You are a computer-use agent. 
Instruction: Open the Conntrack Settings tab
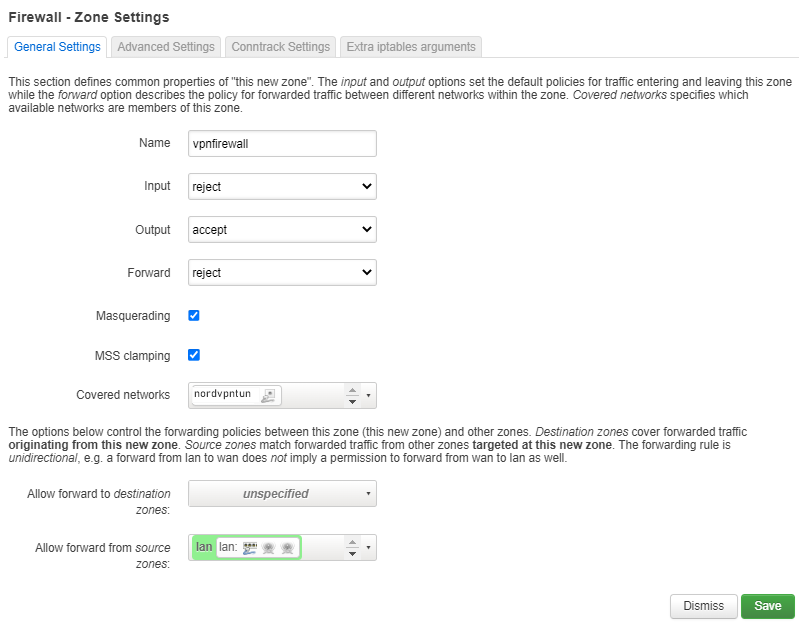pos(280,47)
